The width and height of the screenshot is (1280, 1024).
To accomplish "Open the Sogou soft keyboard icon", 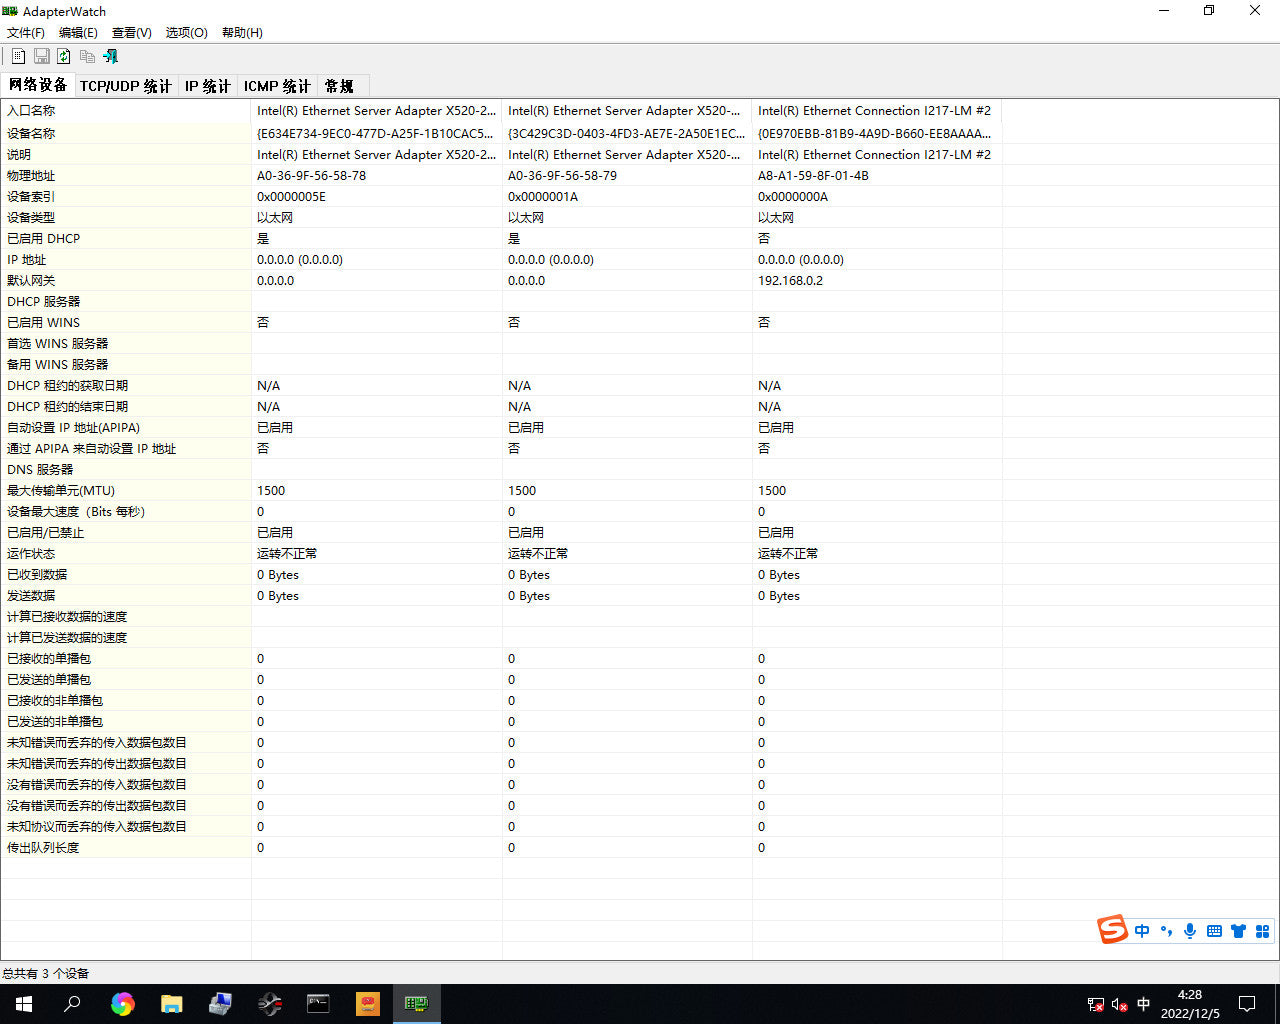I will click(x=1214, y=931).
